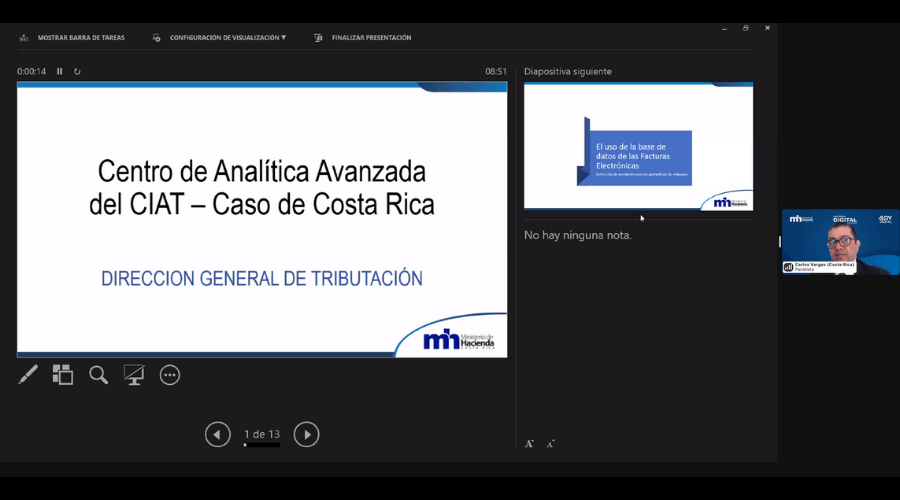Click Mostrar barra de tareas
Image resolution: width=900 pixels, height=500 pixels.
click(x=81, y=38)
